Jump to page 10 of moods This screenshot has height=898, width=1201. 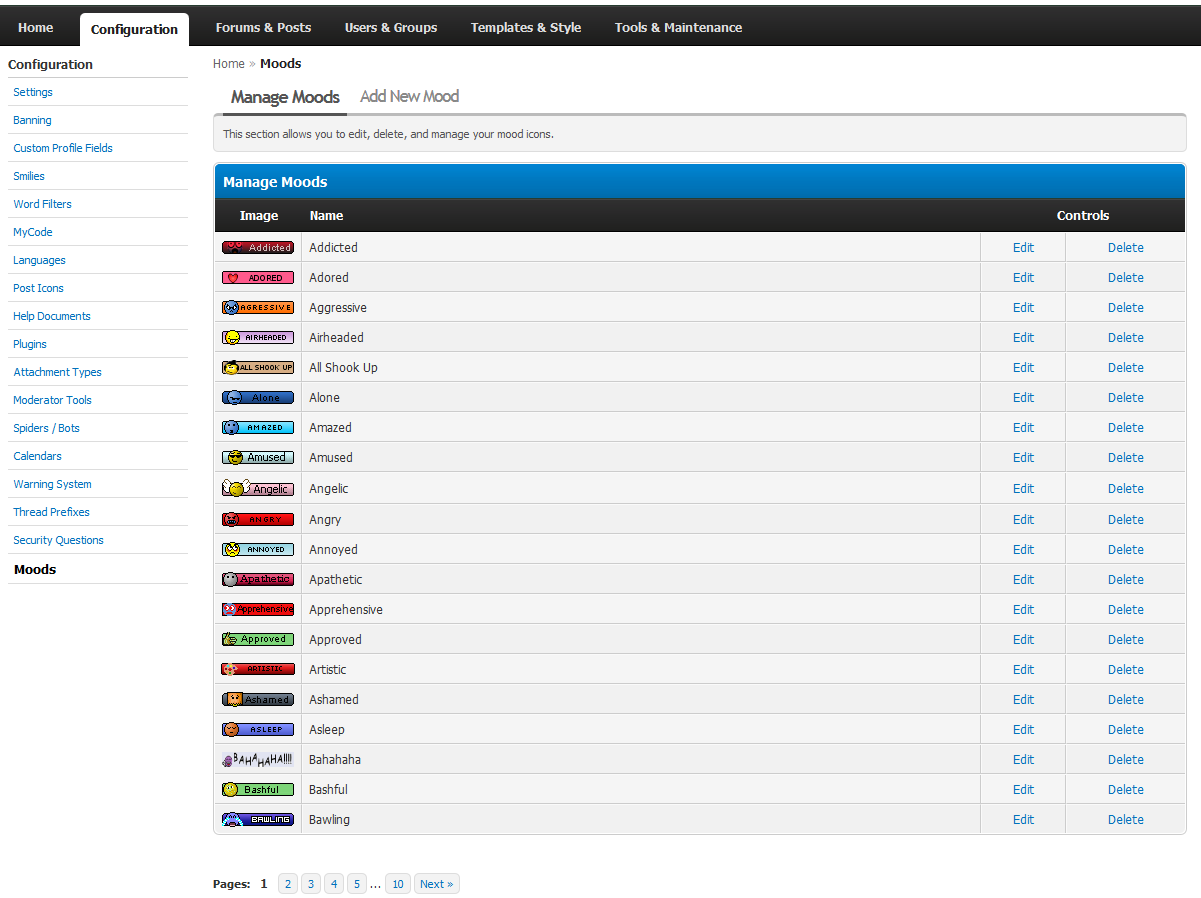[398, 884]
